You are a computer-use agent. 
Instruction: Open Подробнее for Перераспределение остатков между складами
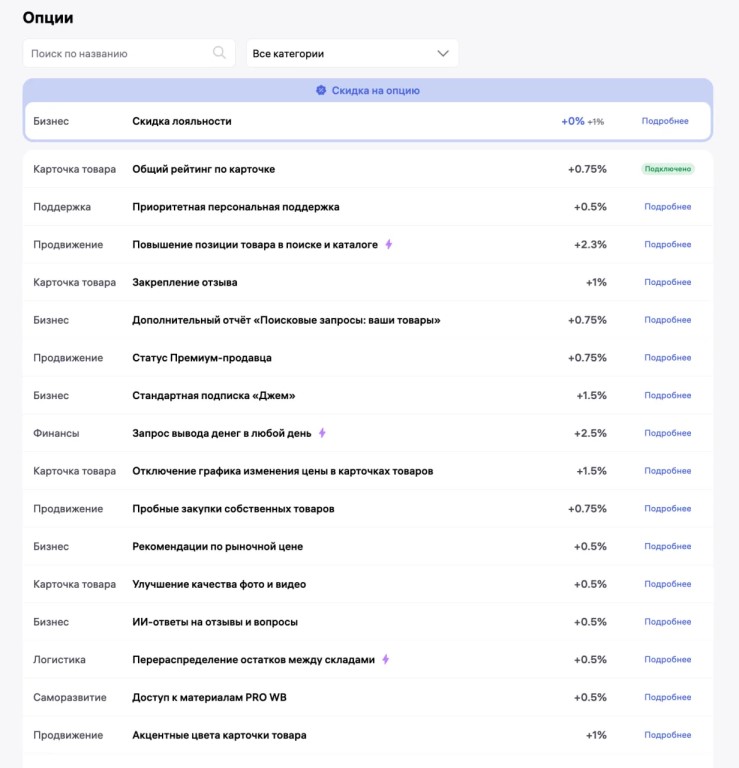[x=667, y=659]
